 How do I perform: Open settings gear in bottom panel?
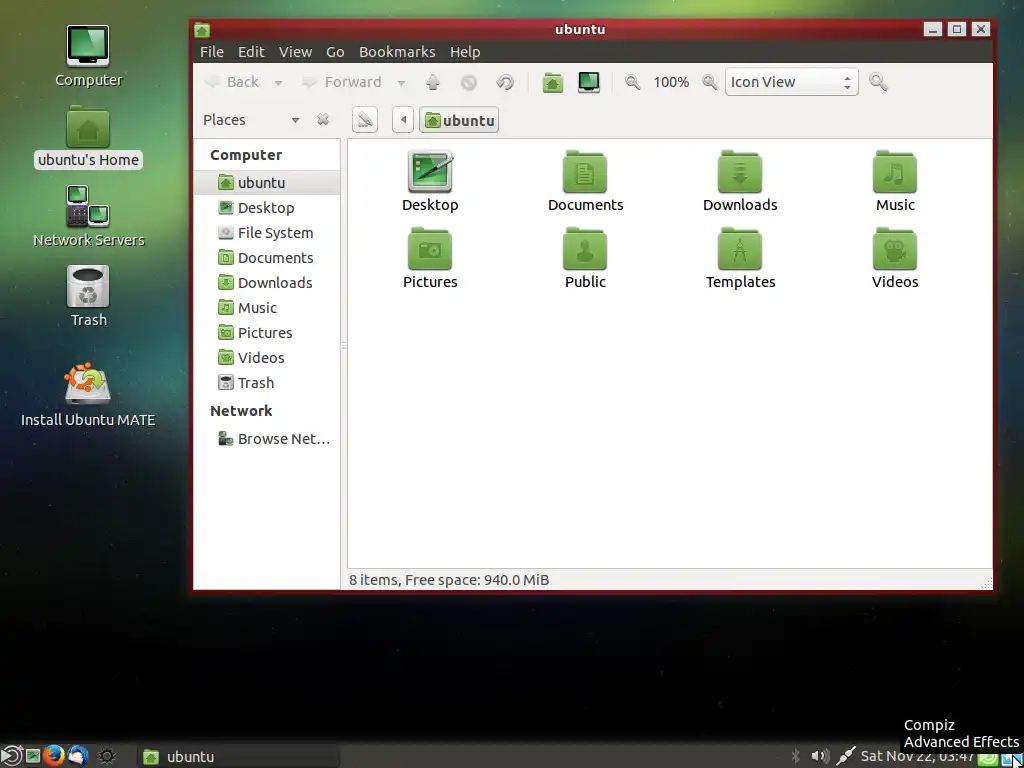click(106, 756)
